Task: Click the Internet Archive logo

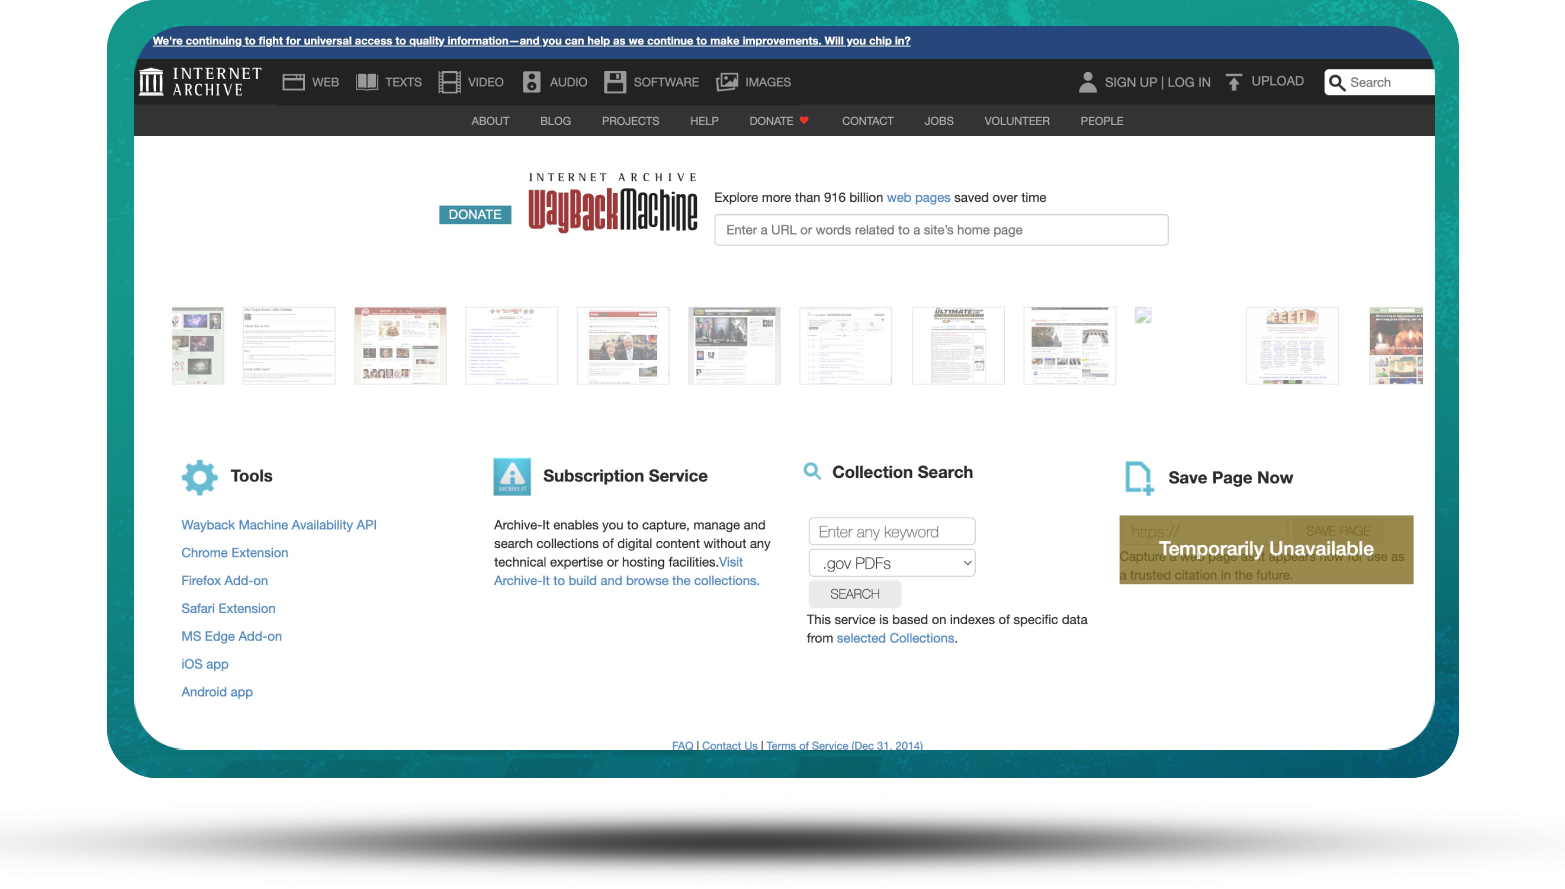Action: pos(200,82)
